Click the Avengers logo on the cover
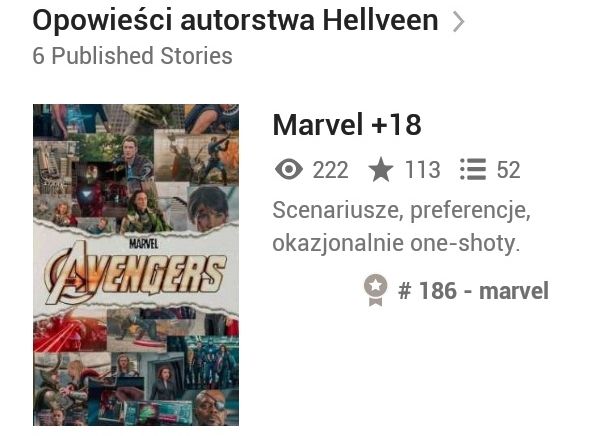Viewport: 606px width, 436px height. point(134,275)
